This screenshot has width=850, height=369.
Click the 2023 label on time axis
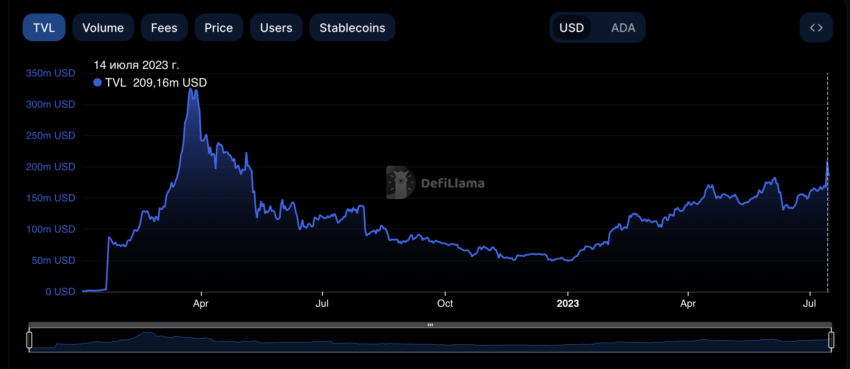567,303
